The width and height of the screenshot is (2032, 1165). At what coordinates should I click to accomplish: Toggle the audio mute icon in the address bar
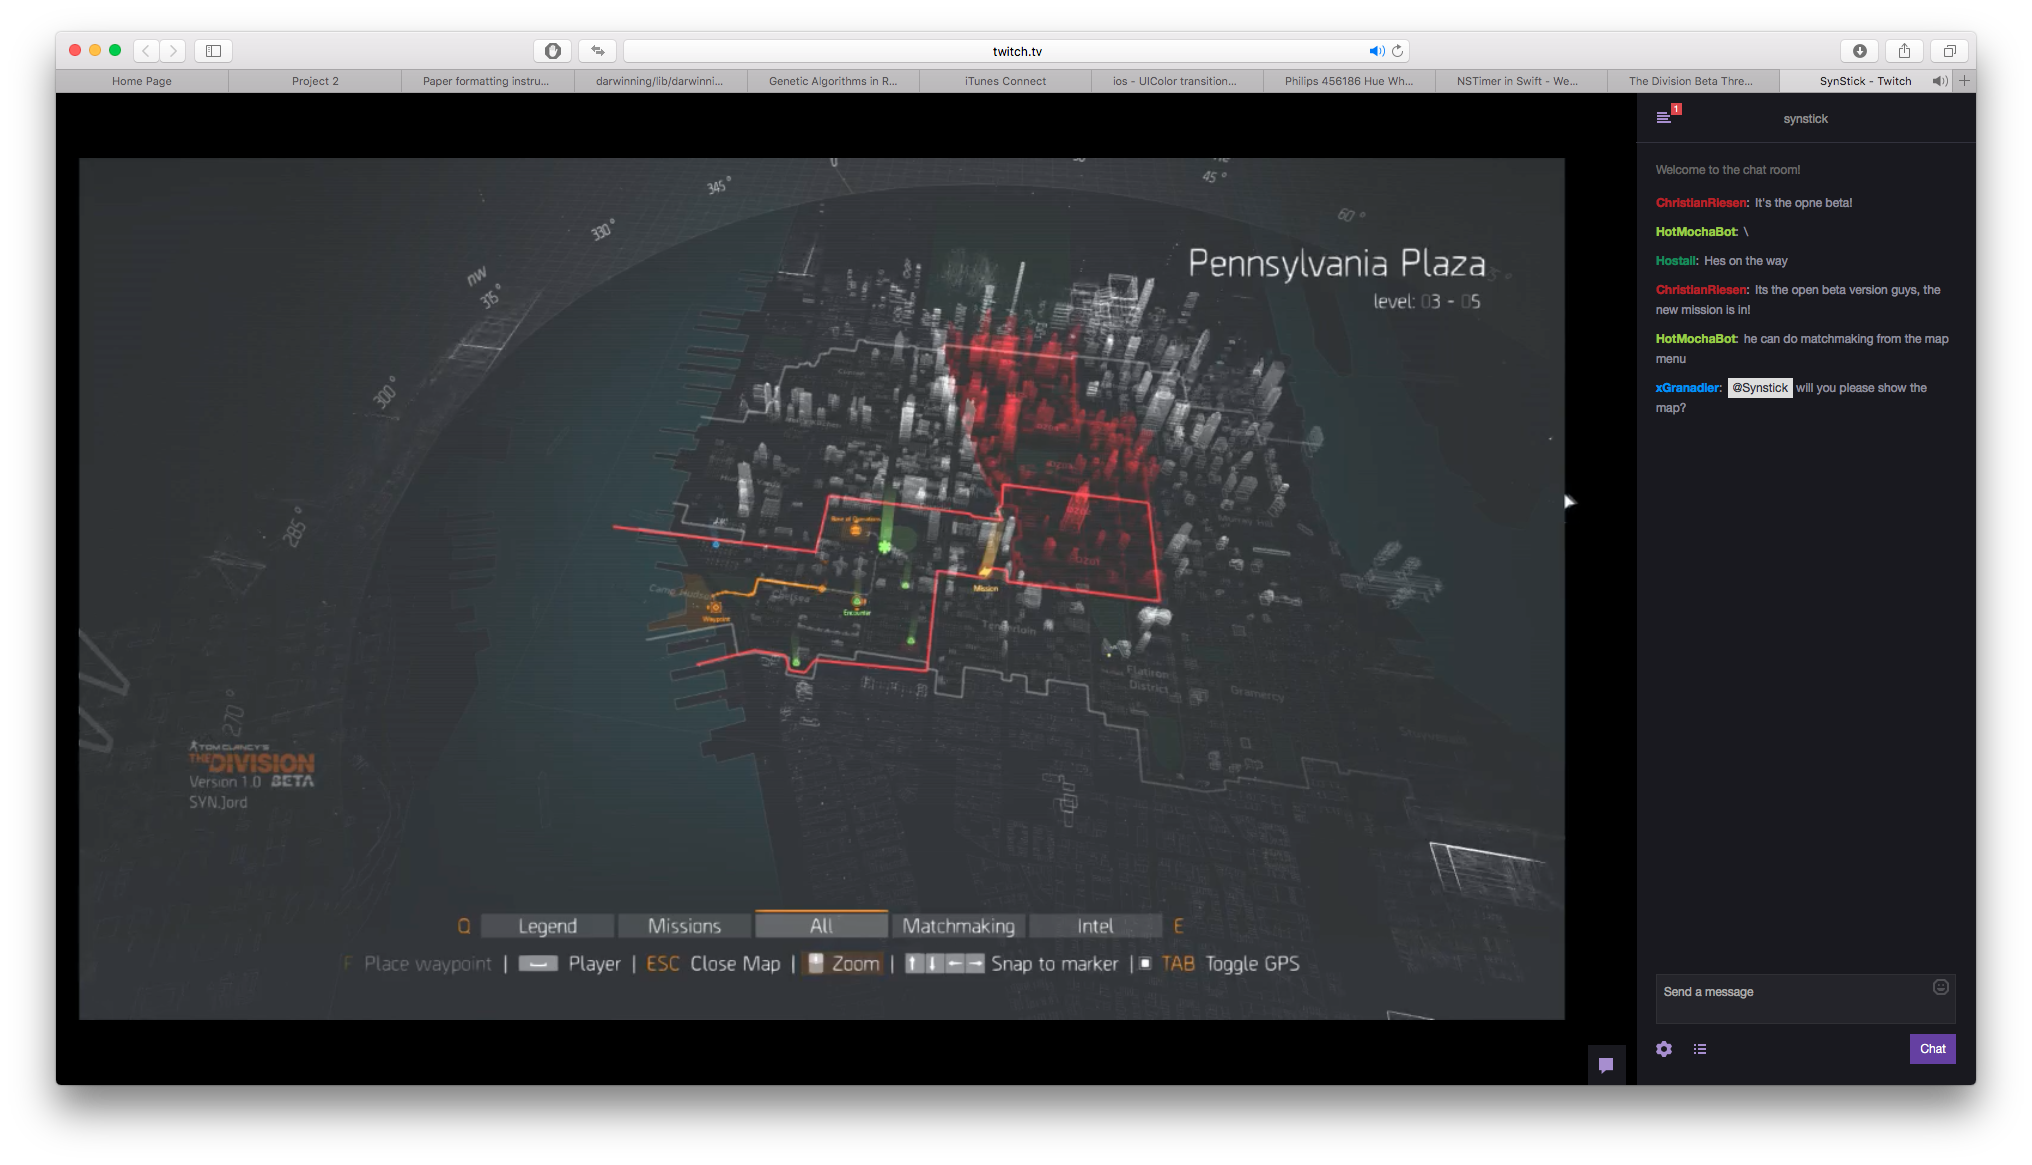[1375, 50]
